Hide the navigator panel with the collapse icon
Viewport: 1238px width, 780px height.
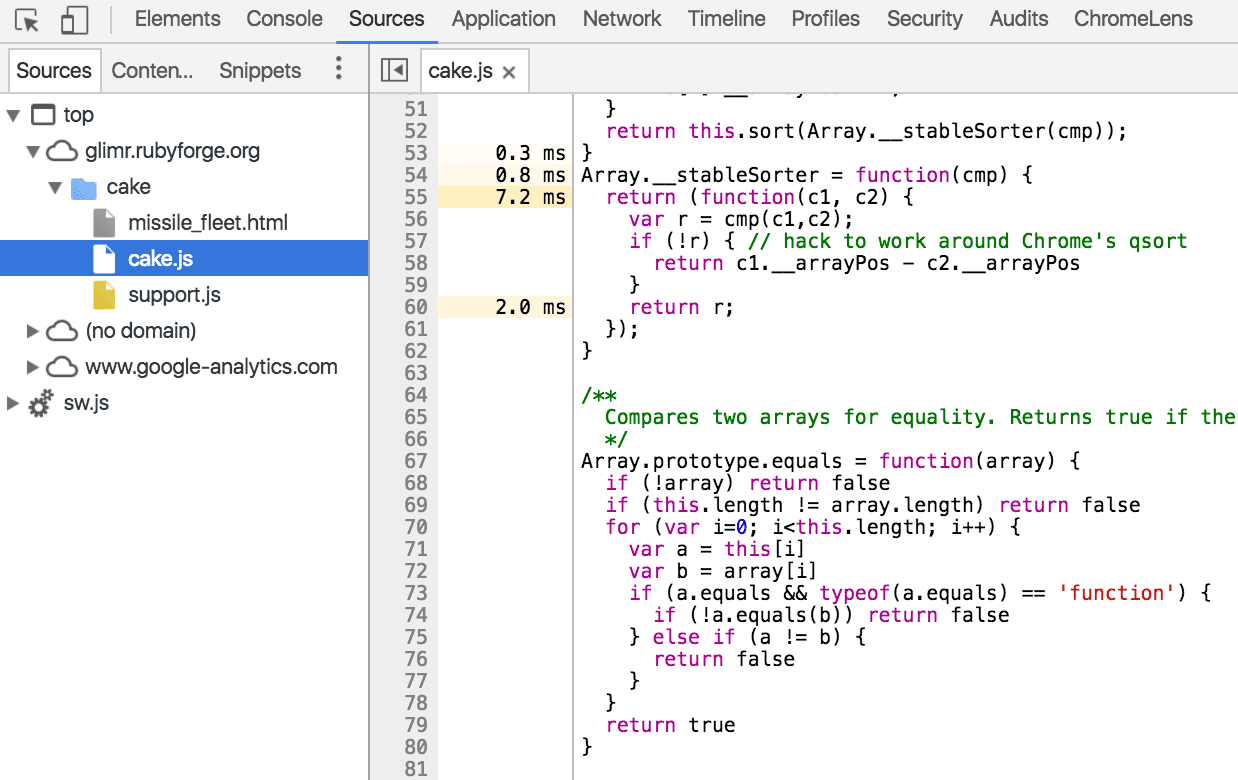(x=394, y=70)
